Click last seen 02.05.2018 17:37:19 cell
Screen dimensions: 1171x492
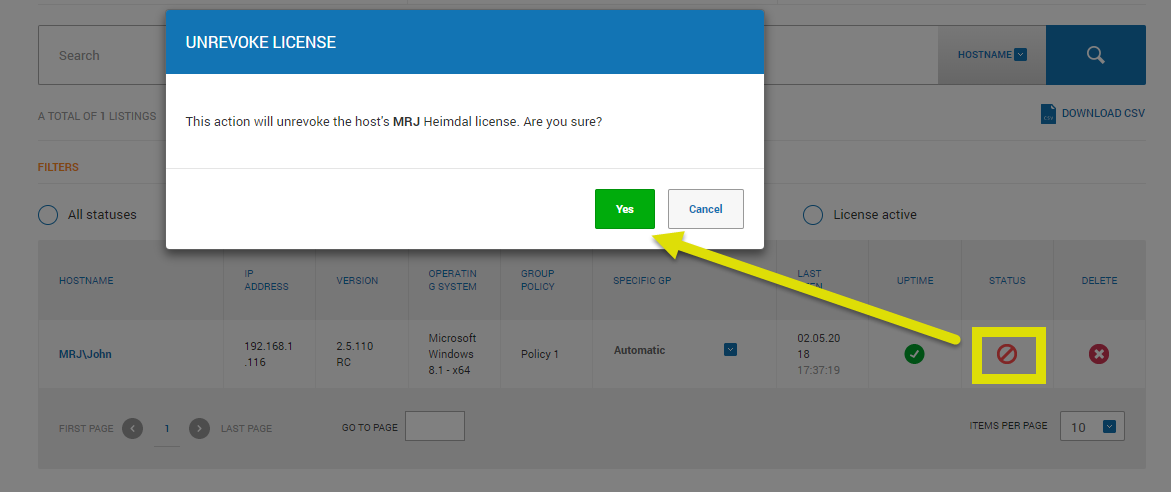pos(819,354)
